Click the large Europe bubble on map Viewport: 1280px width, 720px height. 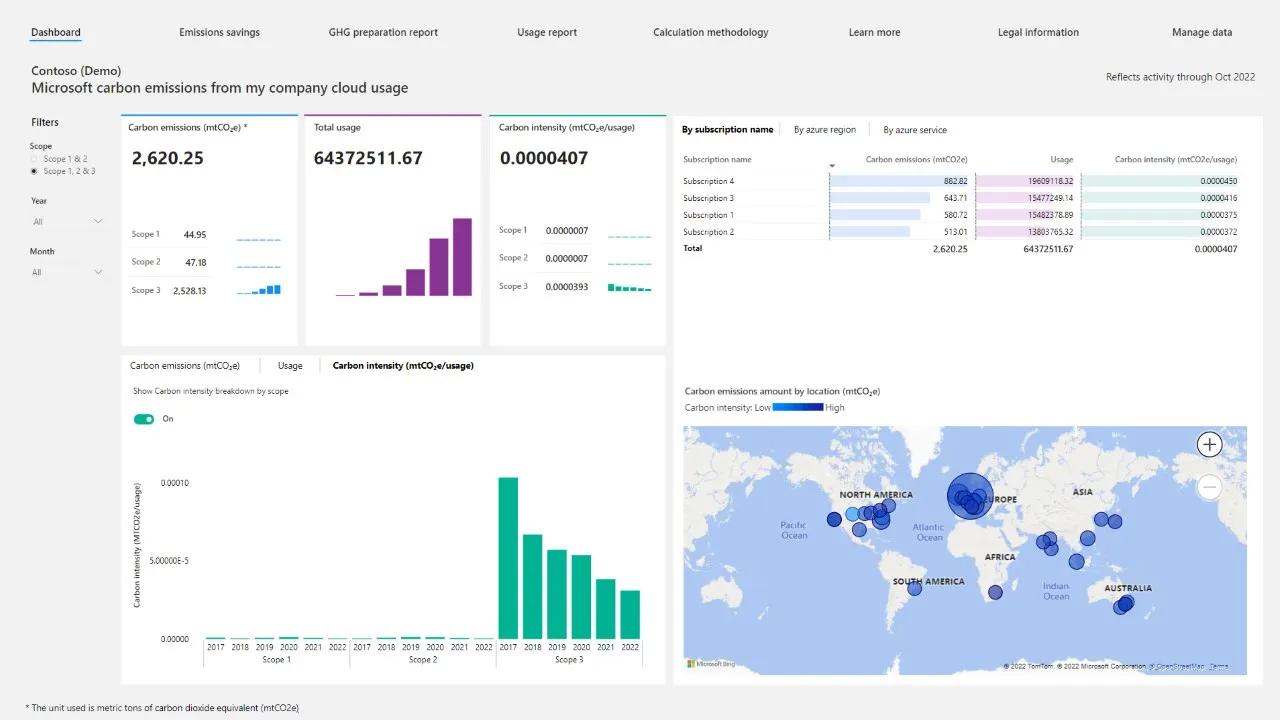coord(969,496)
